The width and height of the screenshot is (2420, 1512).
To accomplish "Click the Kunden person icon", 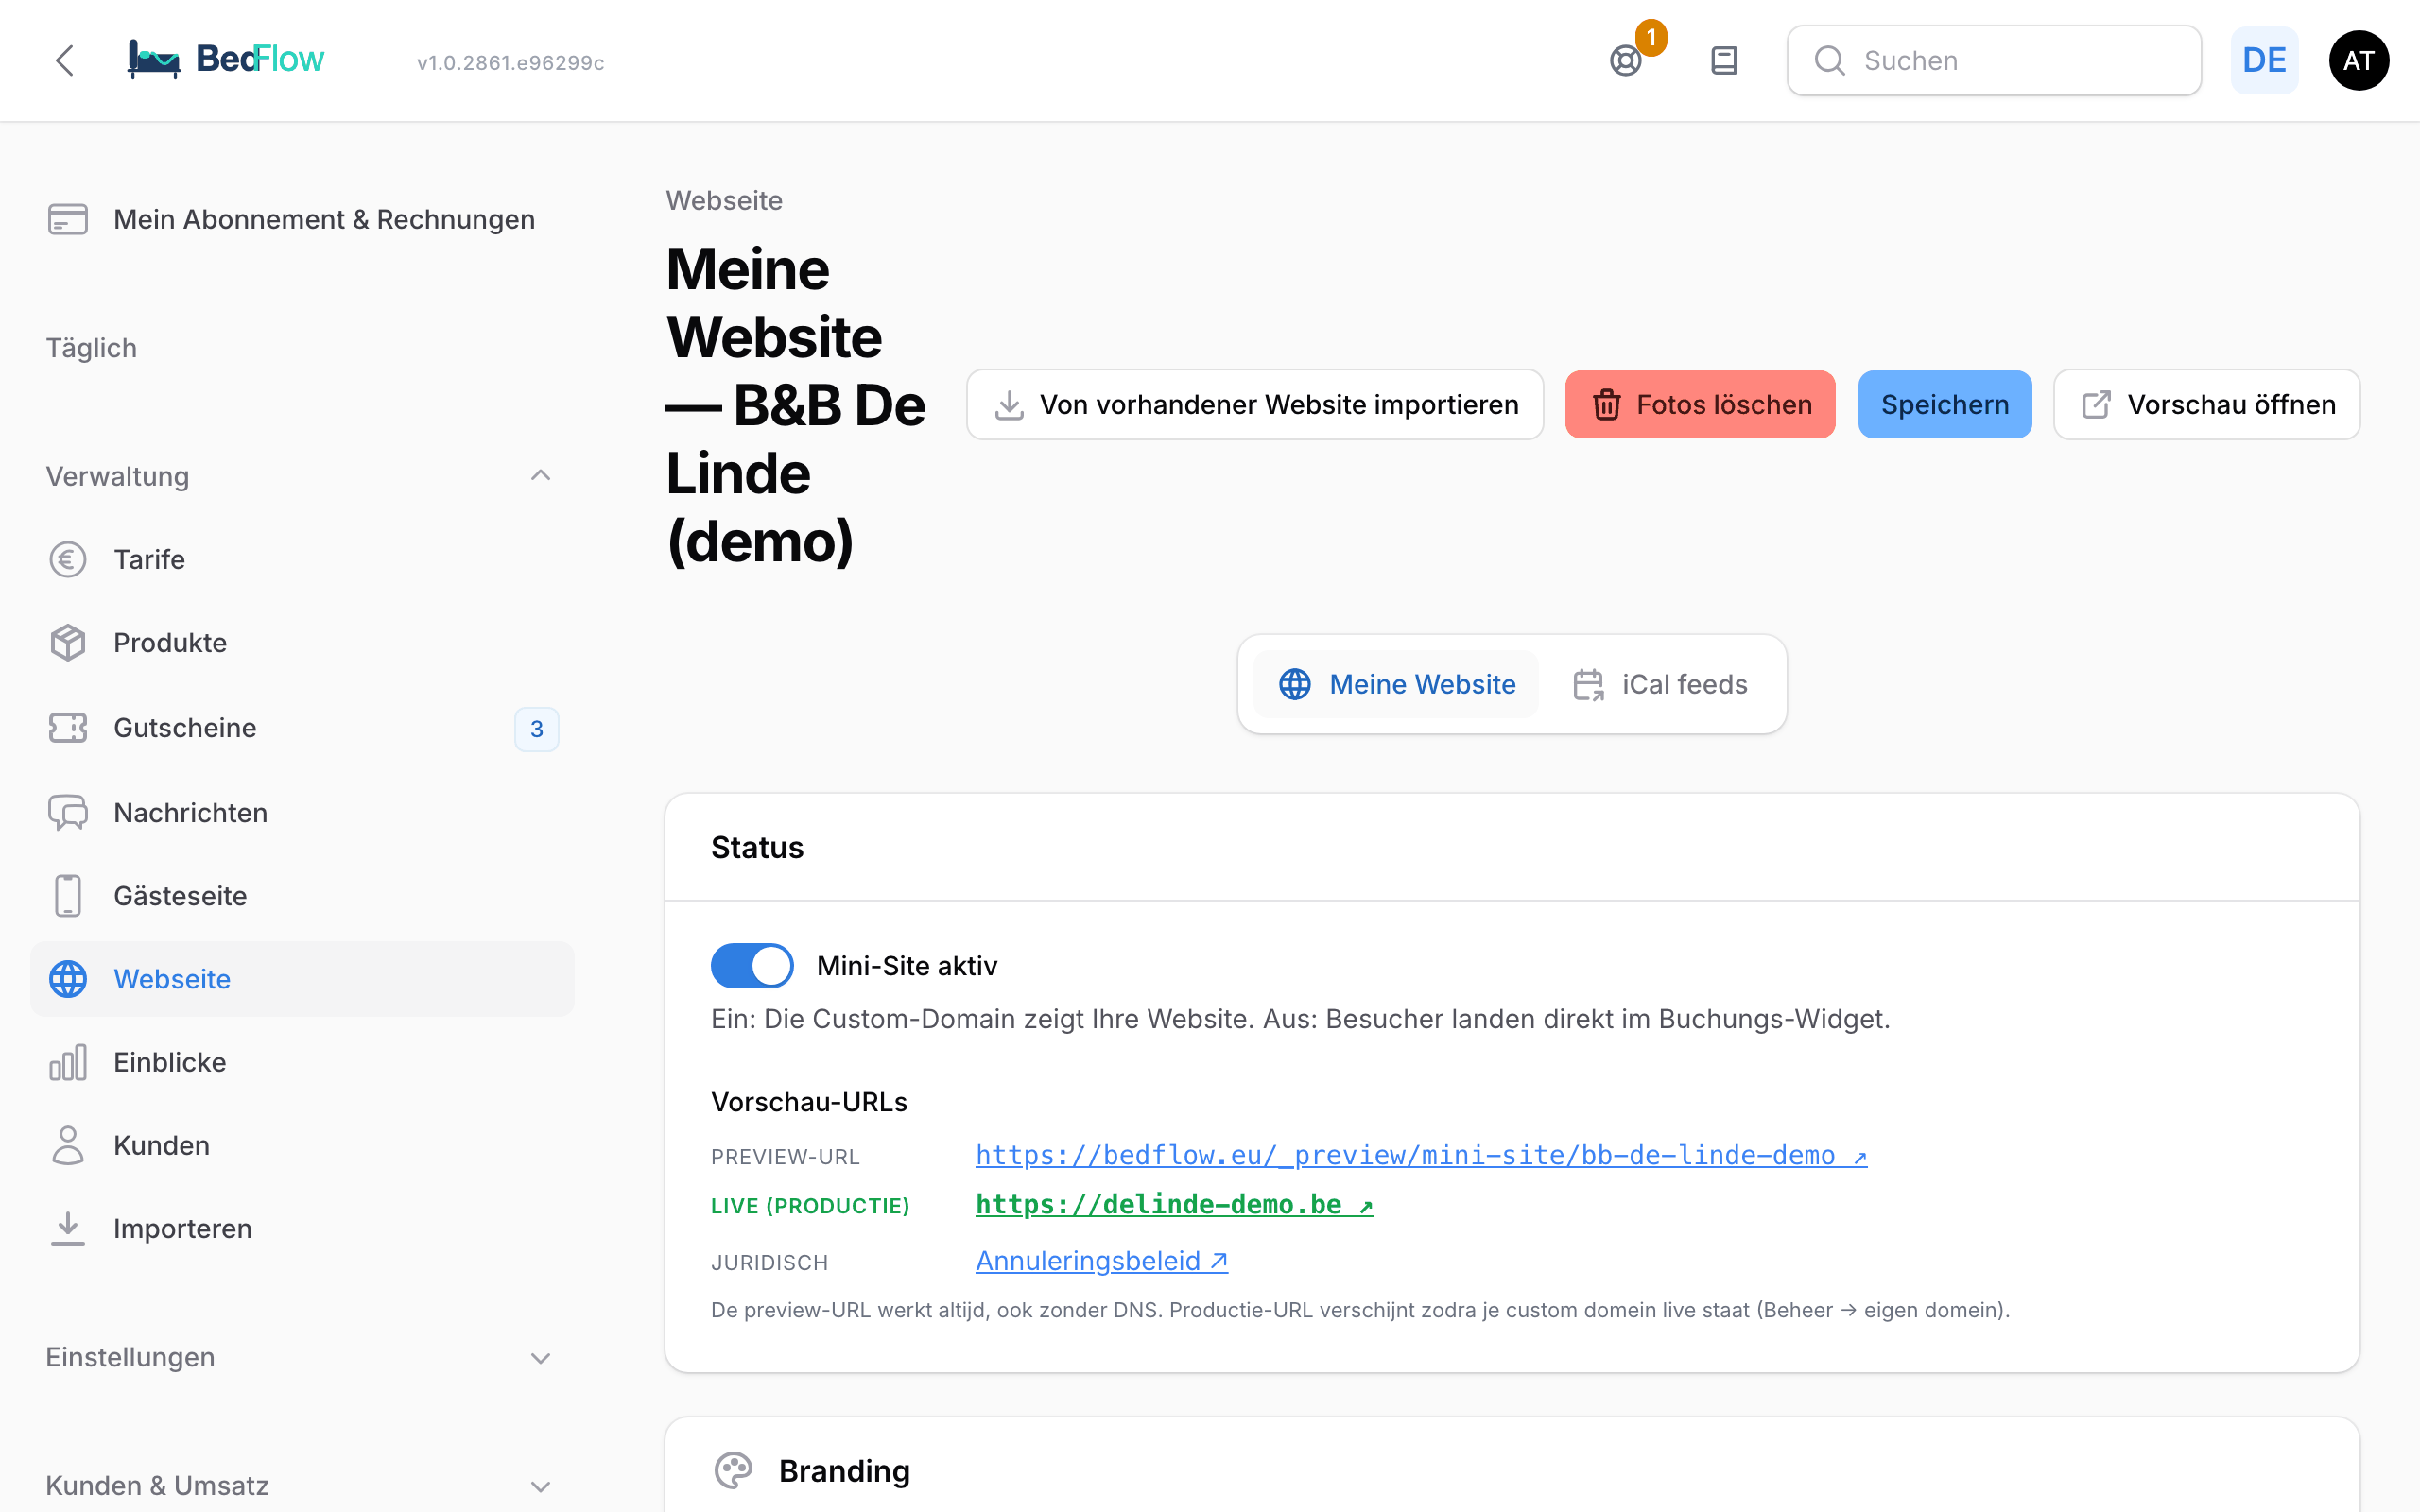I will click(x=68, y=1145).
